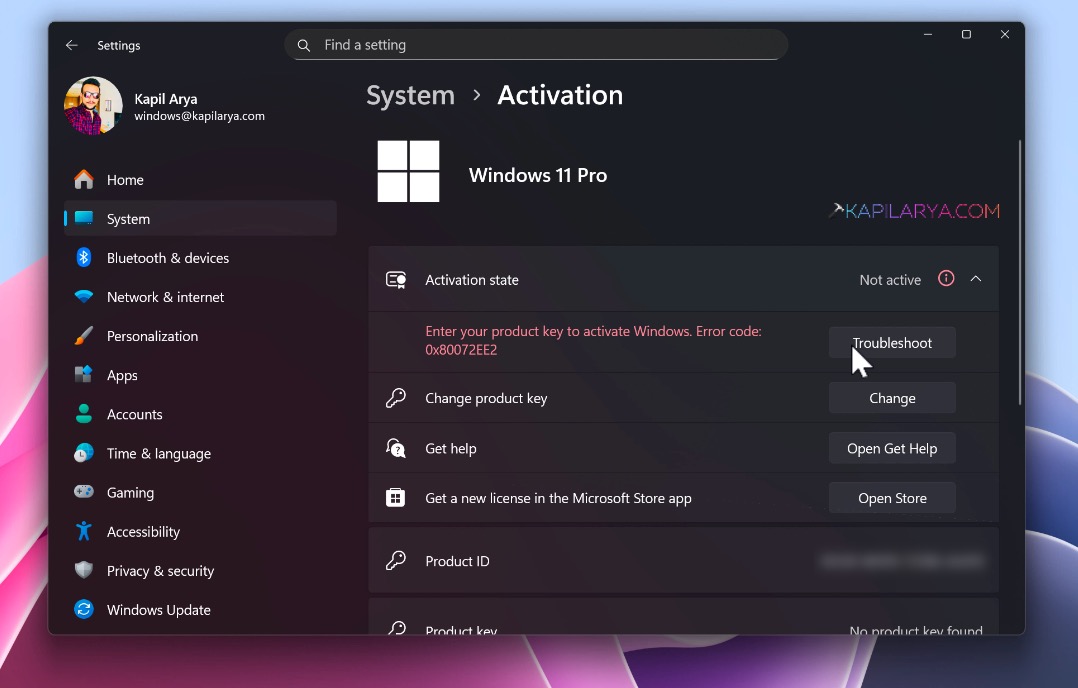Image resolution: width=1078 pixels, height=688 pixels.
Task: Go back to System via breadcrumb
Action: tap(410, 95)
